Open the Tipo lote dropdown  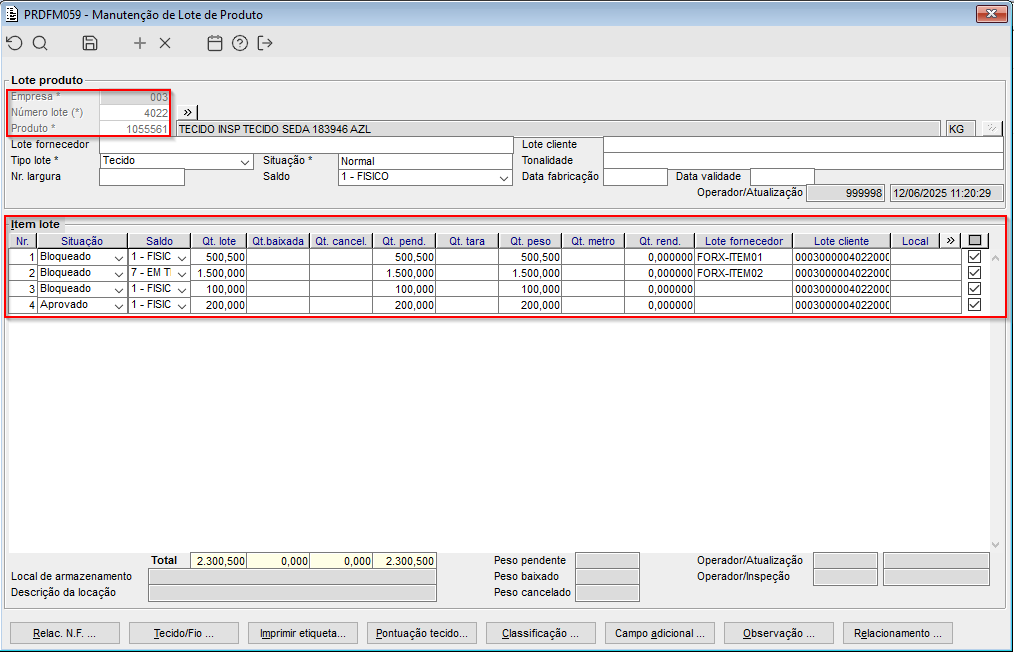tap(245, 161)
